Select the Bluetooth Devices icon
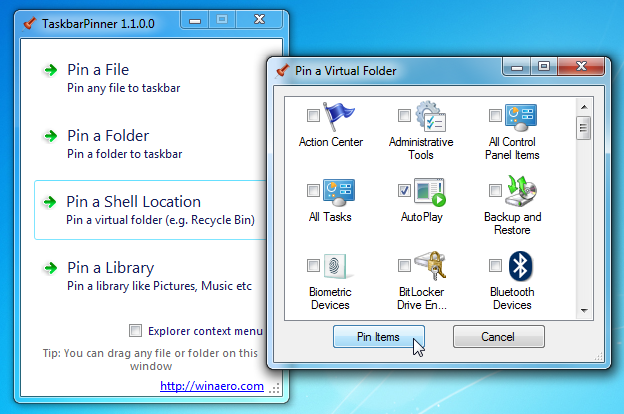624x414 pixels. click(520, 266)
